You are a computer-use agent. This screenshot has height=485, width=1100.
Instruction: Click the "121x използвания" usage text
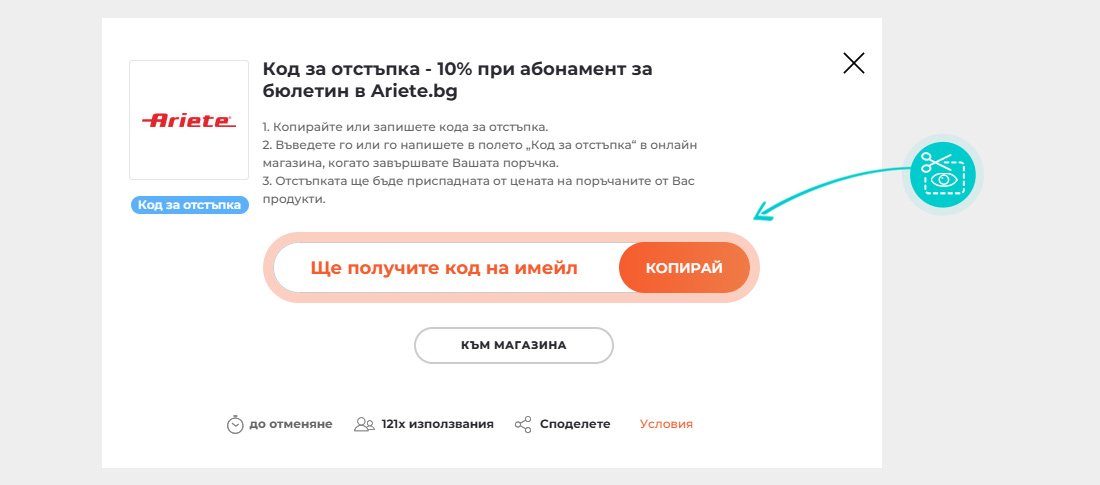pyautogui.click(x=437, y=424)
